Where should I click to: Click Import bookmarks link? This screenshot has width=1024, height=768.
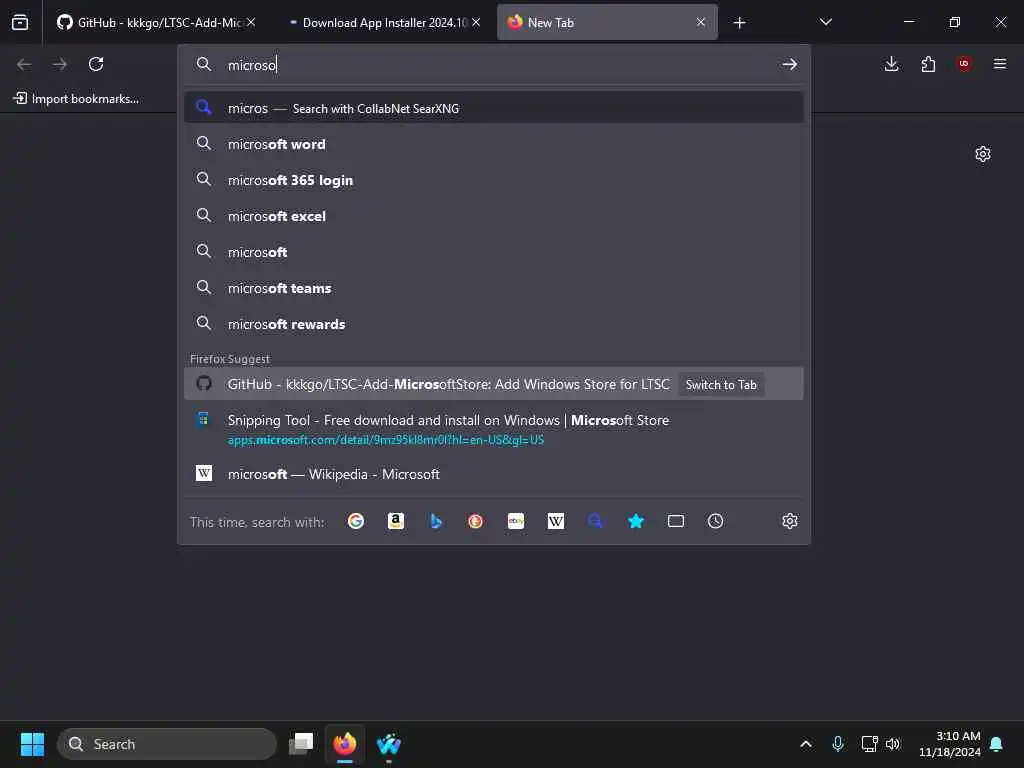tap(76, 99)
